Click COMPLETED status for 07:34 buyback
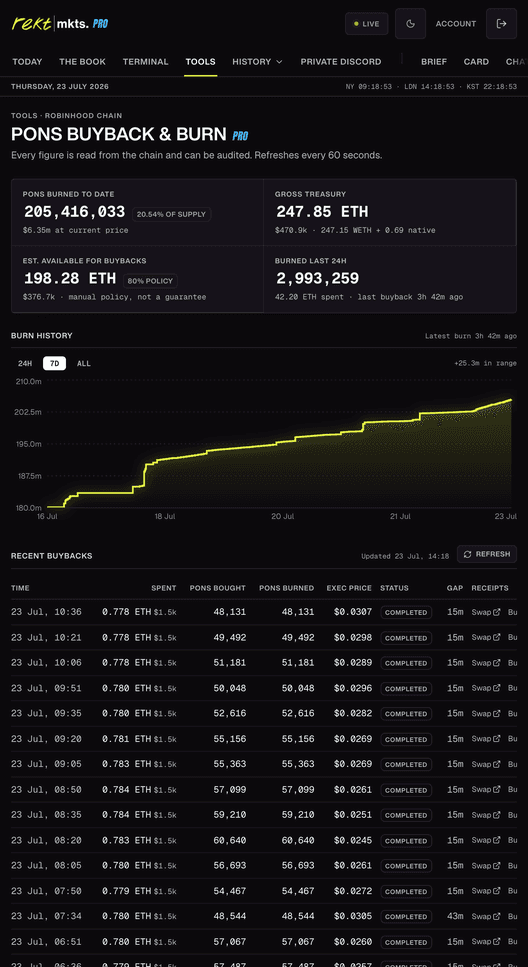528x967 pixels. (406, 916)
